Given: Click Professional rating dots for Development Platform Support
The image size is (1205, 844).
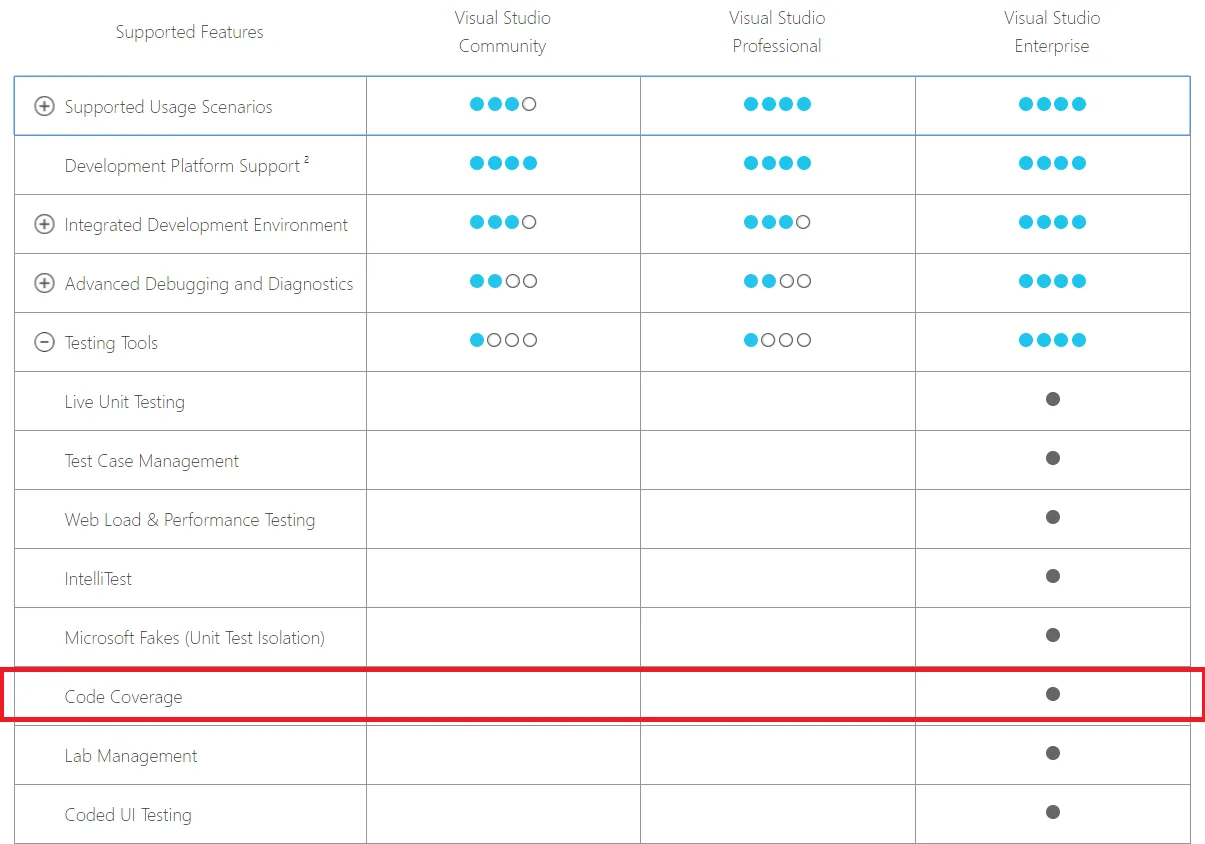Looking at the screenshot, I should 777,163.
